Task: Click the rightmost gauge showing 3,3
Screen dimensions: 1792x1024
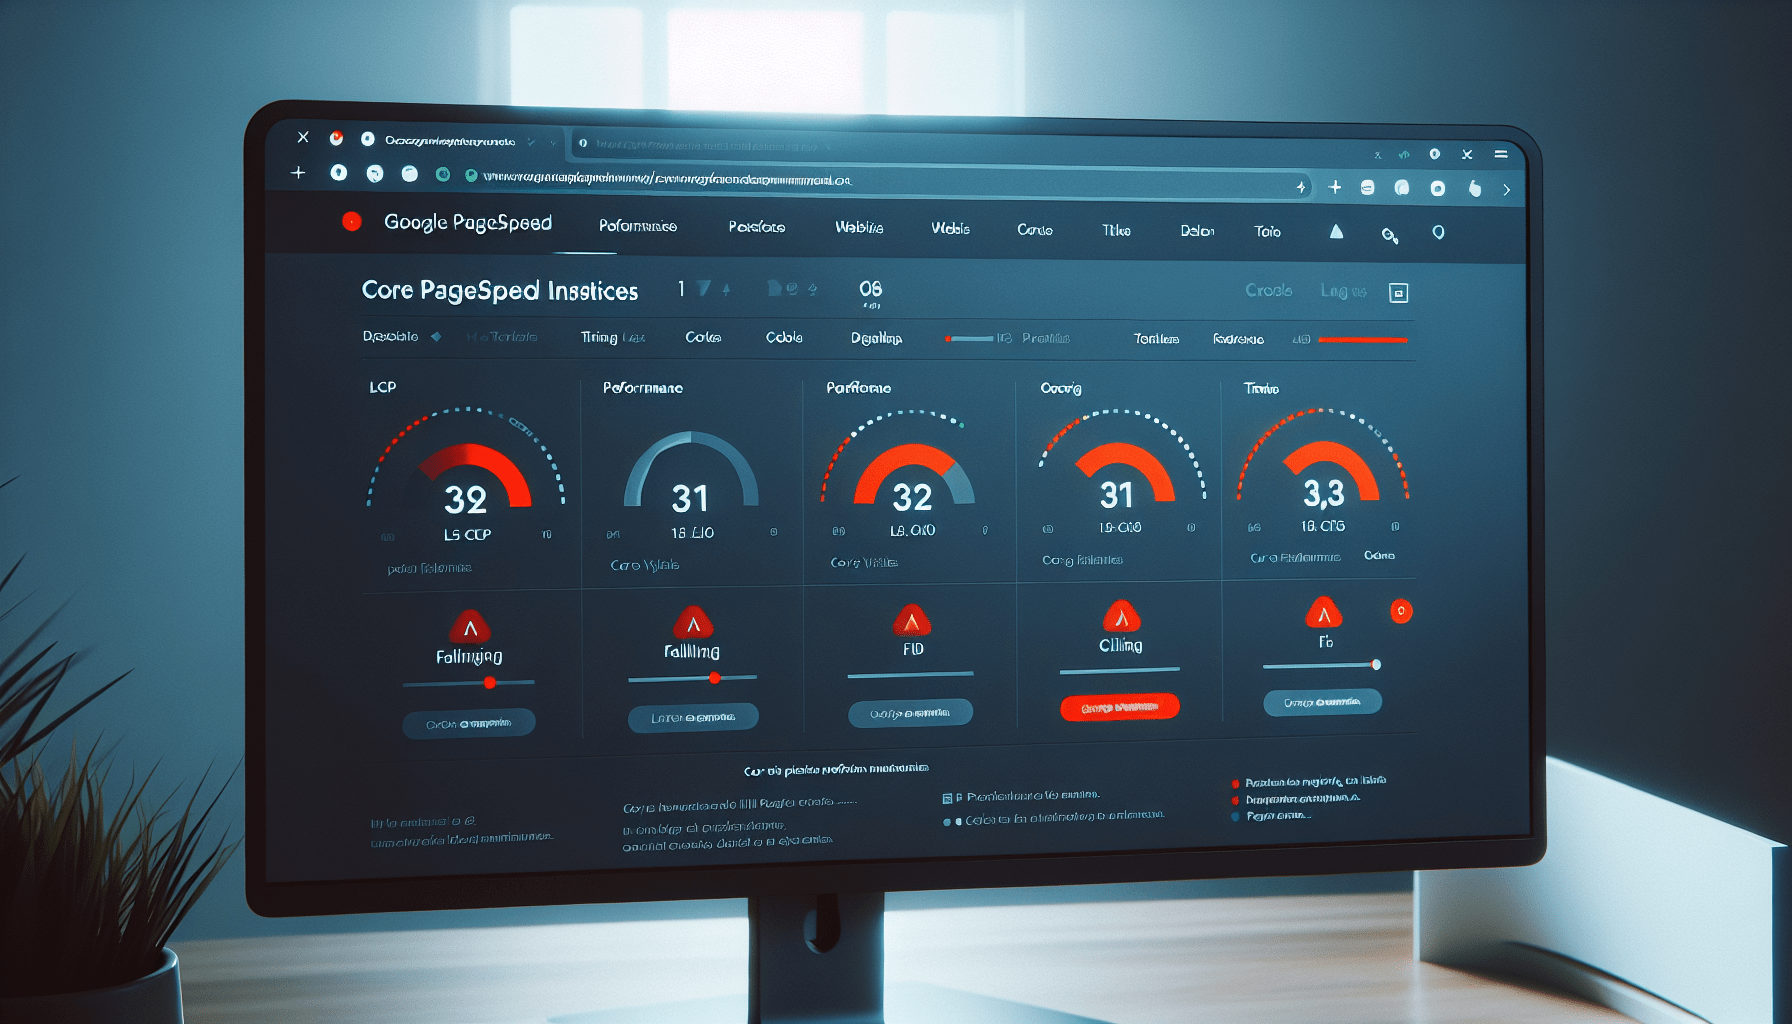Action: pos(1323,470)
